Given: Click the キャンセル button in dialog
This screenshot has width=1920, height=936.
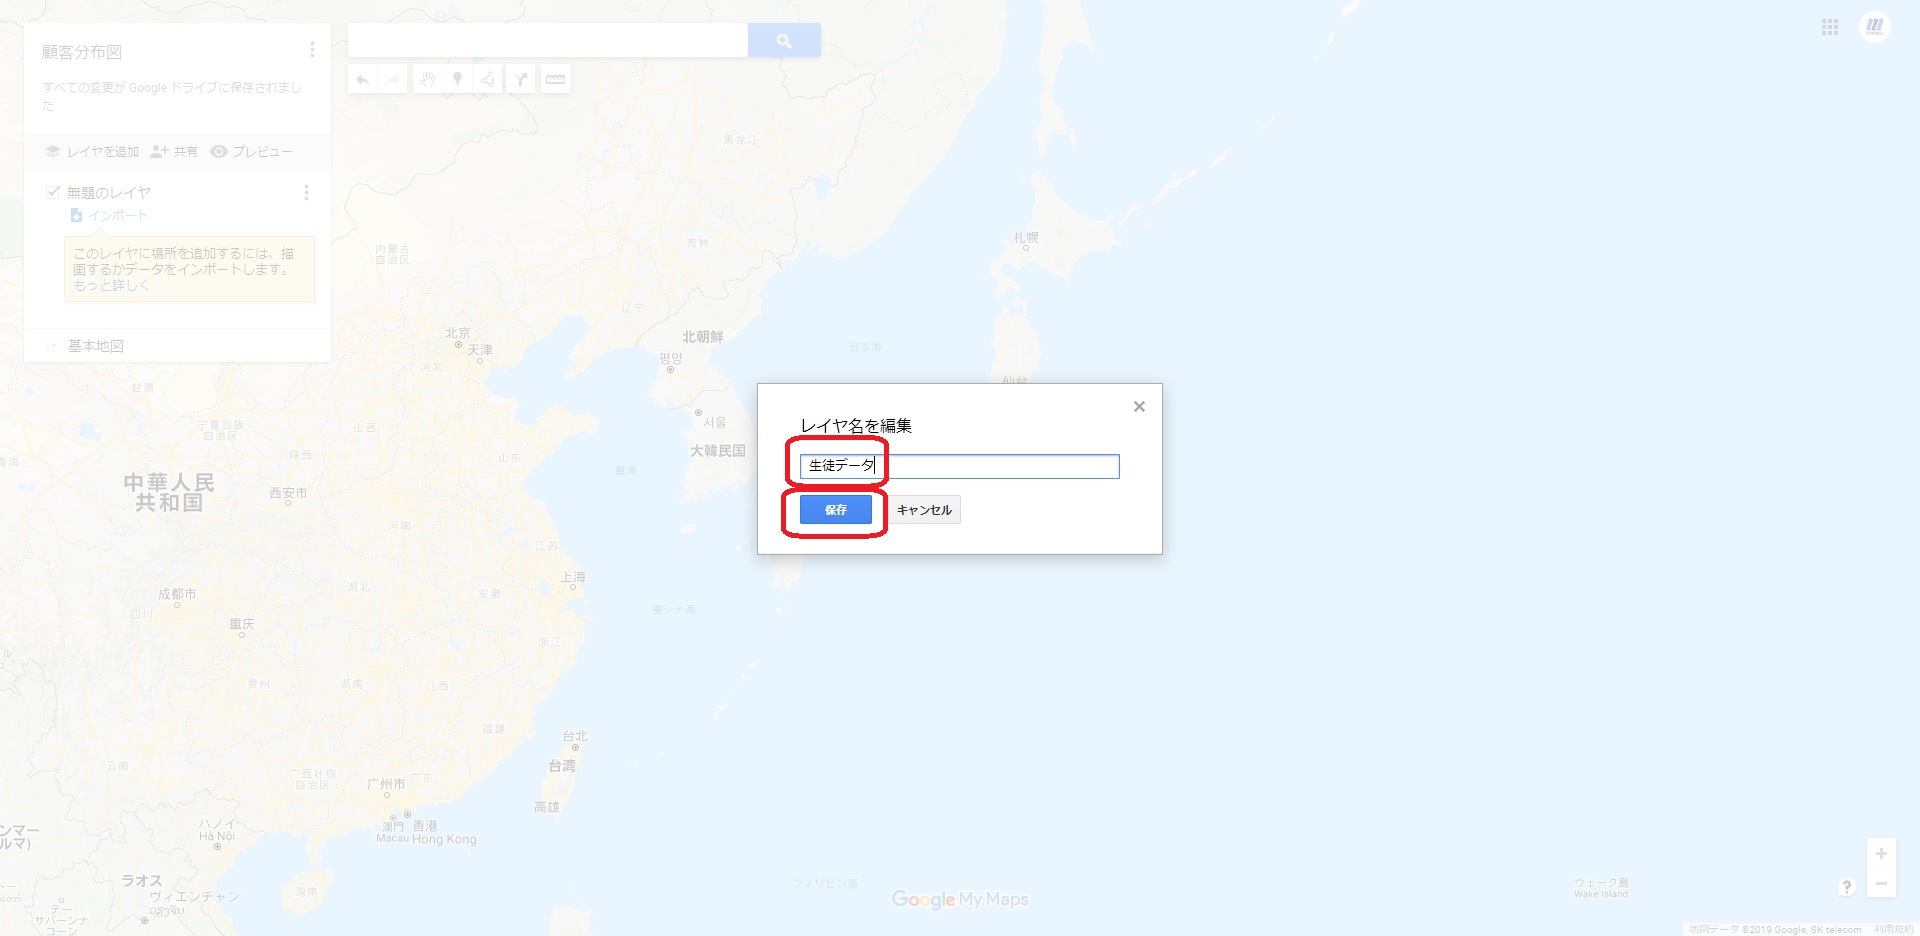Looking at the screenshot, I should point(924,510).
